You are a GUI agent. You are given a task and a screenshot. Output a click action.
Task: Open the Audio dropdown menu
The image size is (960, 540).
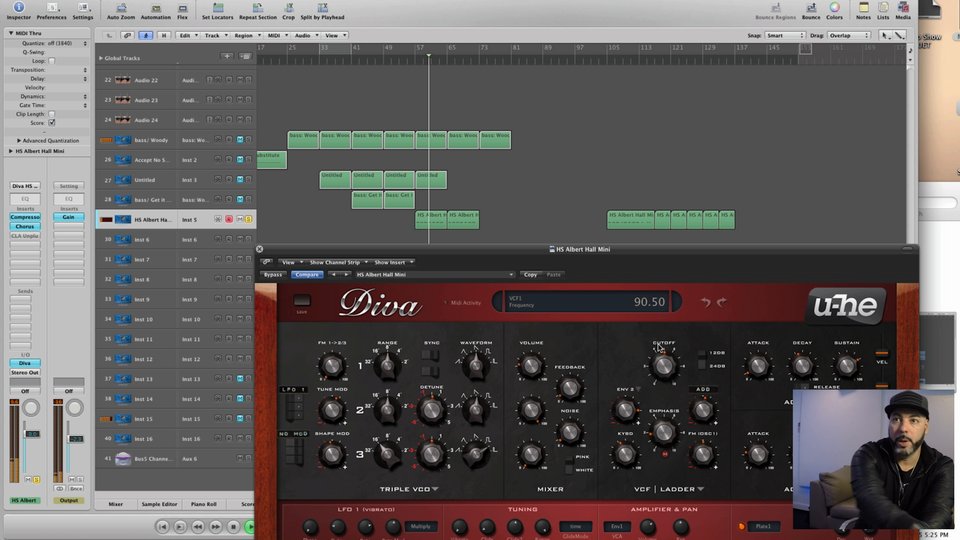tap(306, 36)
